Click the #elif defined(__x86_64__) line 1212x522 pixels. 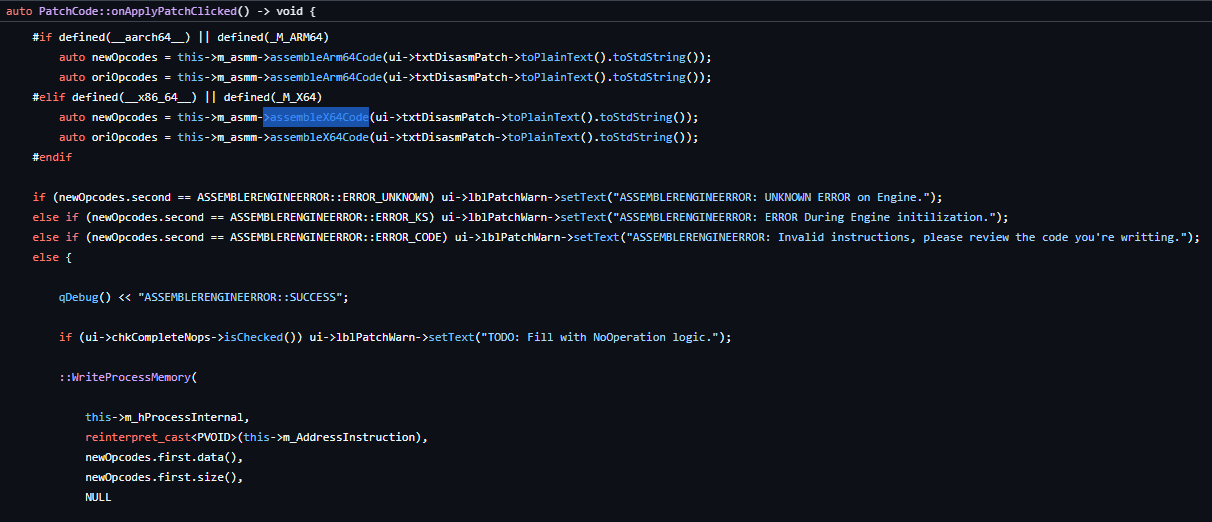(x=177, y=97)
